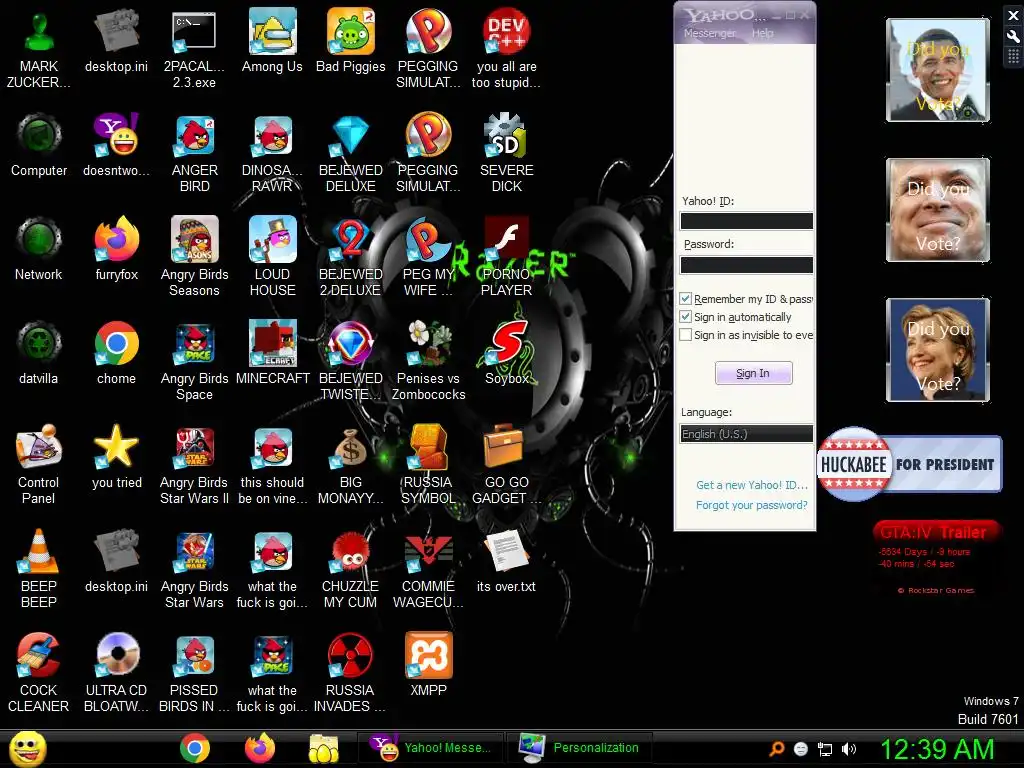The height and width of the screenshot is (768, 1024).
Task: Toggle Sign in automatically checkbox
Action: coord(686,317)
